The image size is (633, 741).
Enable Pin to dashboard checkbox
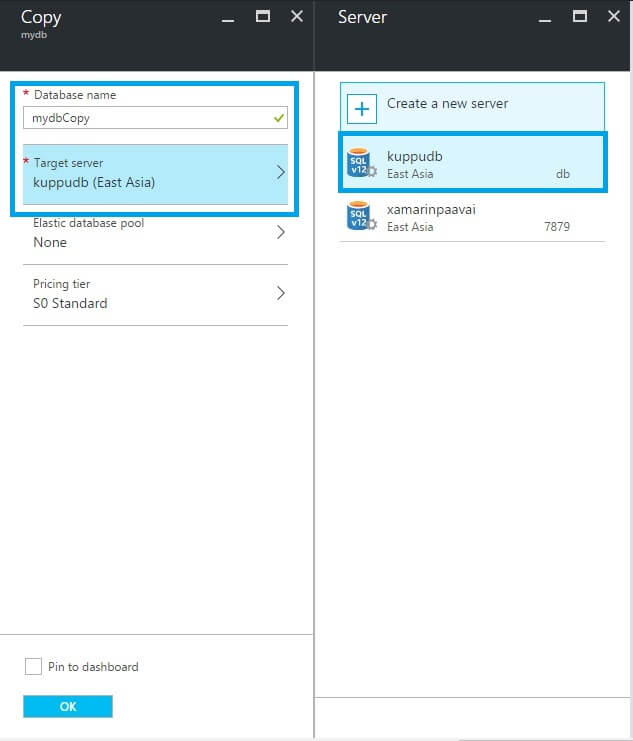point(33,666)
